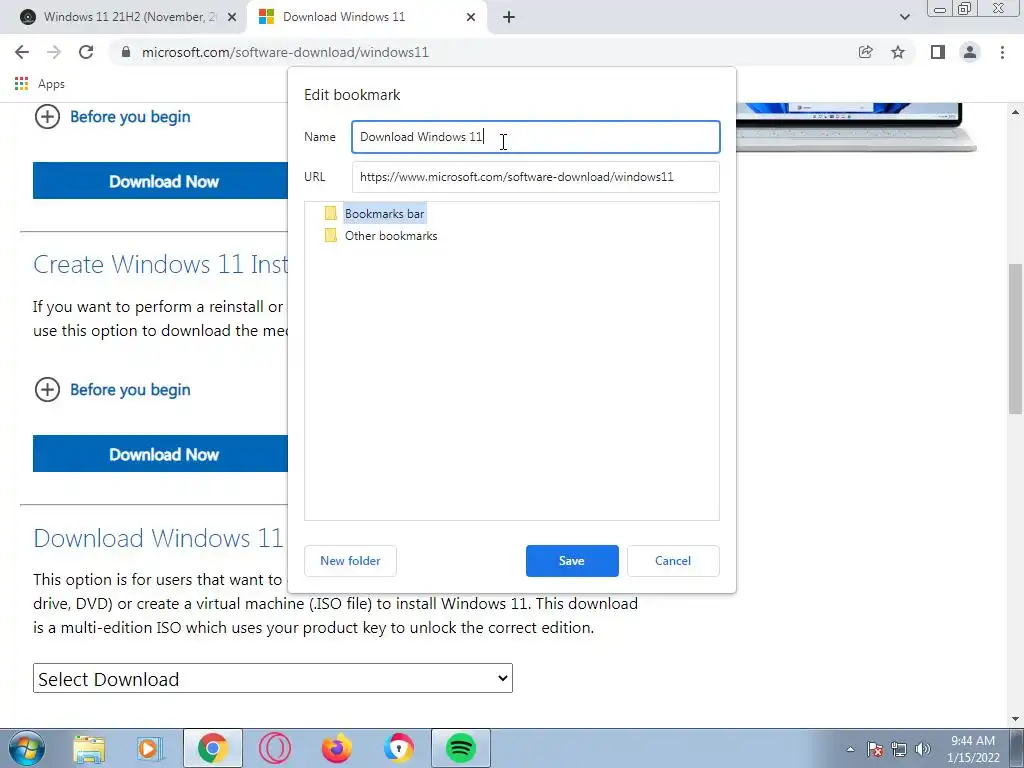Click the taskbar clock 9:44 AM
Image resolution: width=1024 pixels, height=768 pixels.
[973, 749]
